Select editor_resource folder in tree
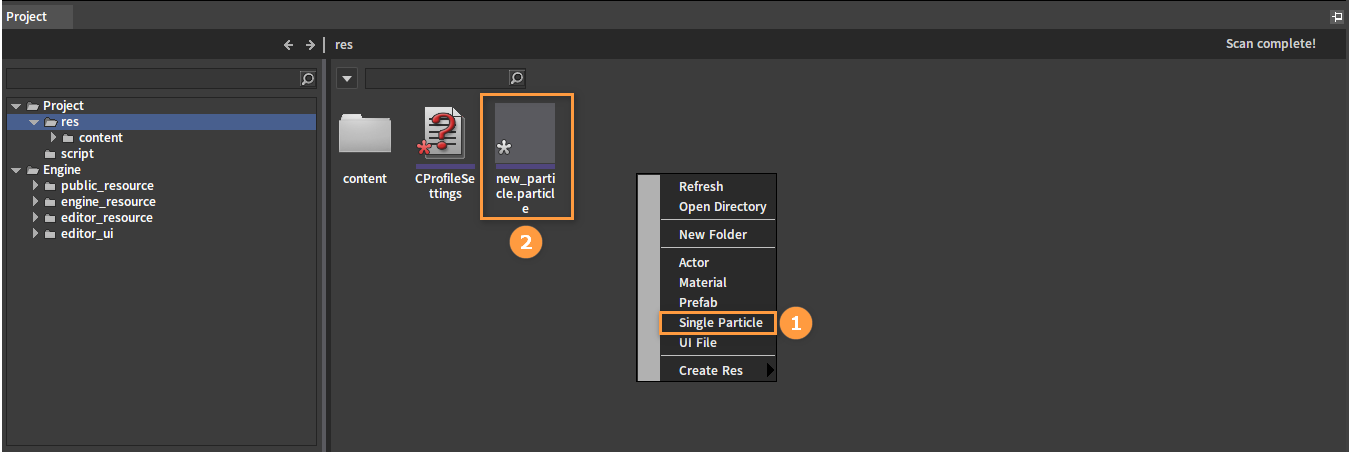Viewport: 1349px width, 452px height. coord(107,218)
